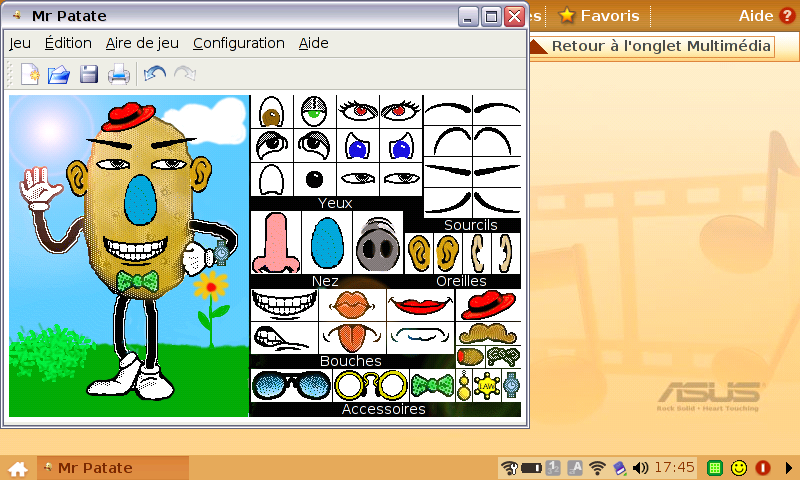Viewport: 800px width, 480px height.
Task: Switch to the Favoris tab
Action: [599, 16]
